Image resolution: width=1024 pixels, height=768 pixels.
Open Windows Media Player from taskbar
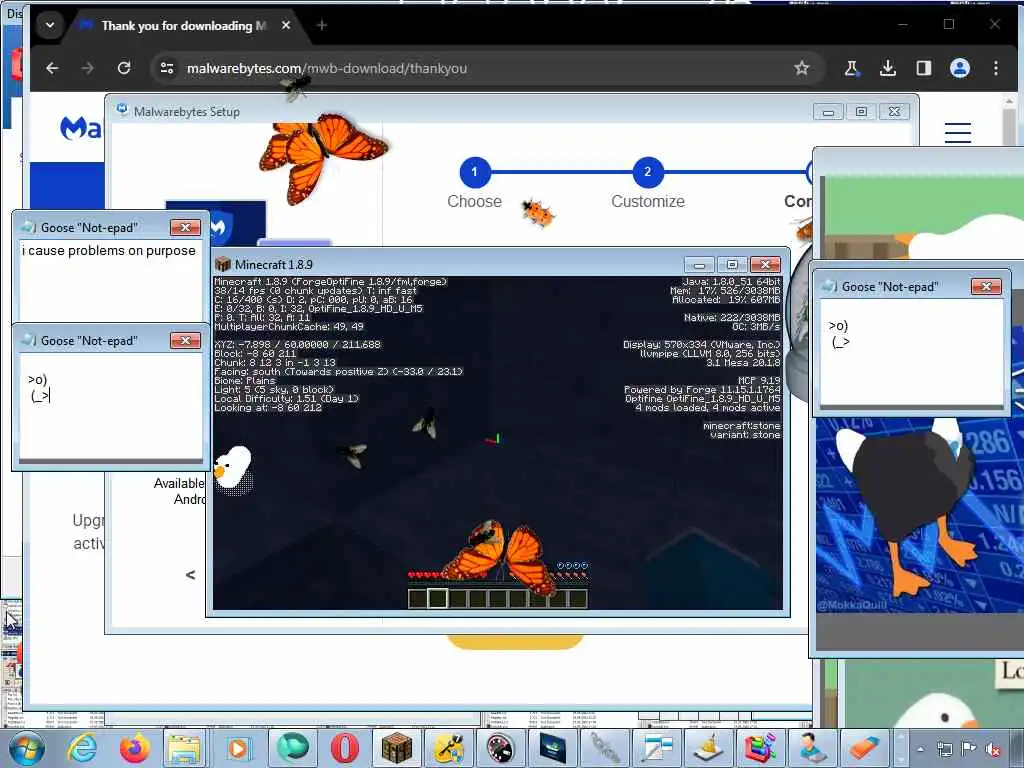[x=239, y=748]
